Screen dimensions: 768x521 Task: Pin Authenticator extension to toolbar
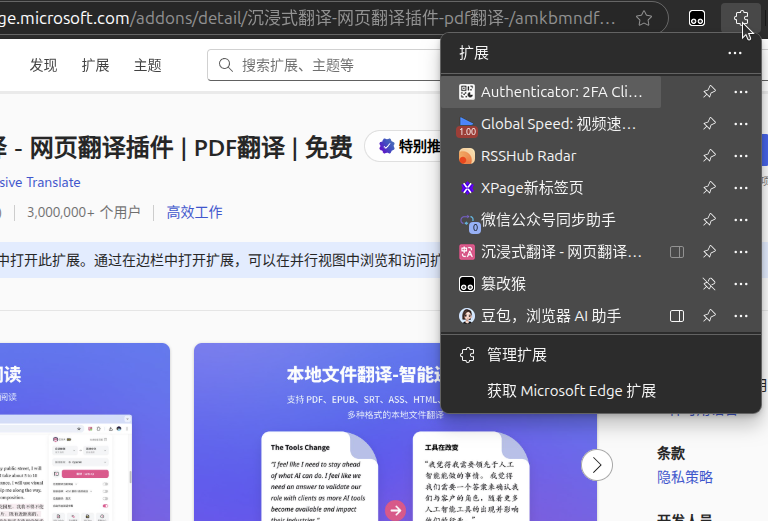coord(709,92)
